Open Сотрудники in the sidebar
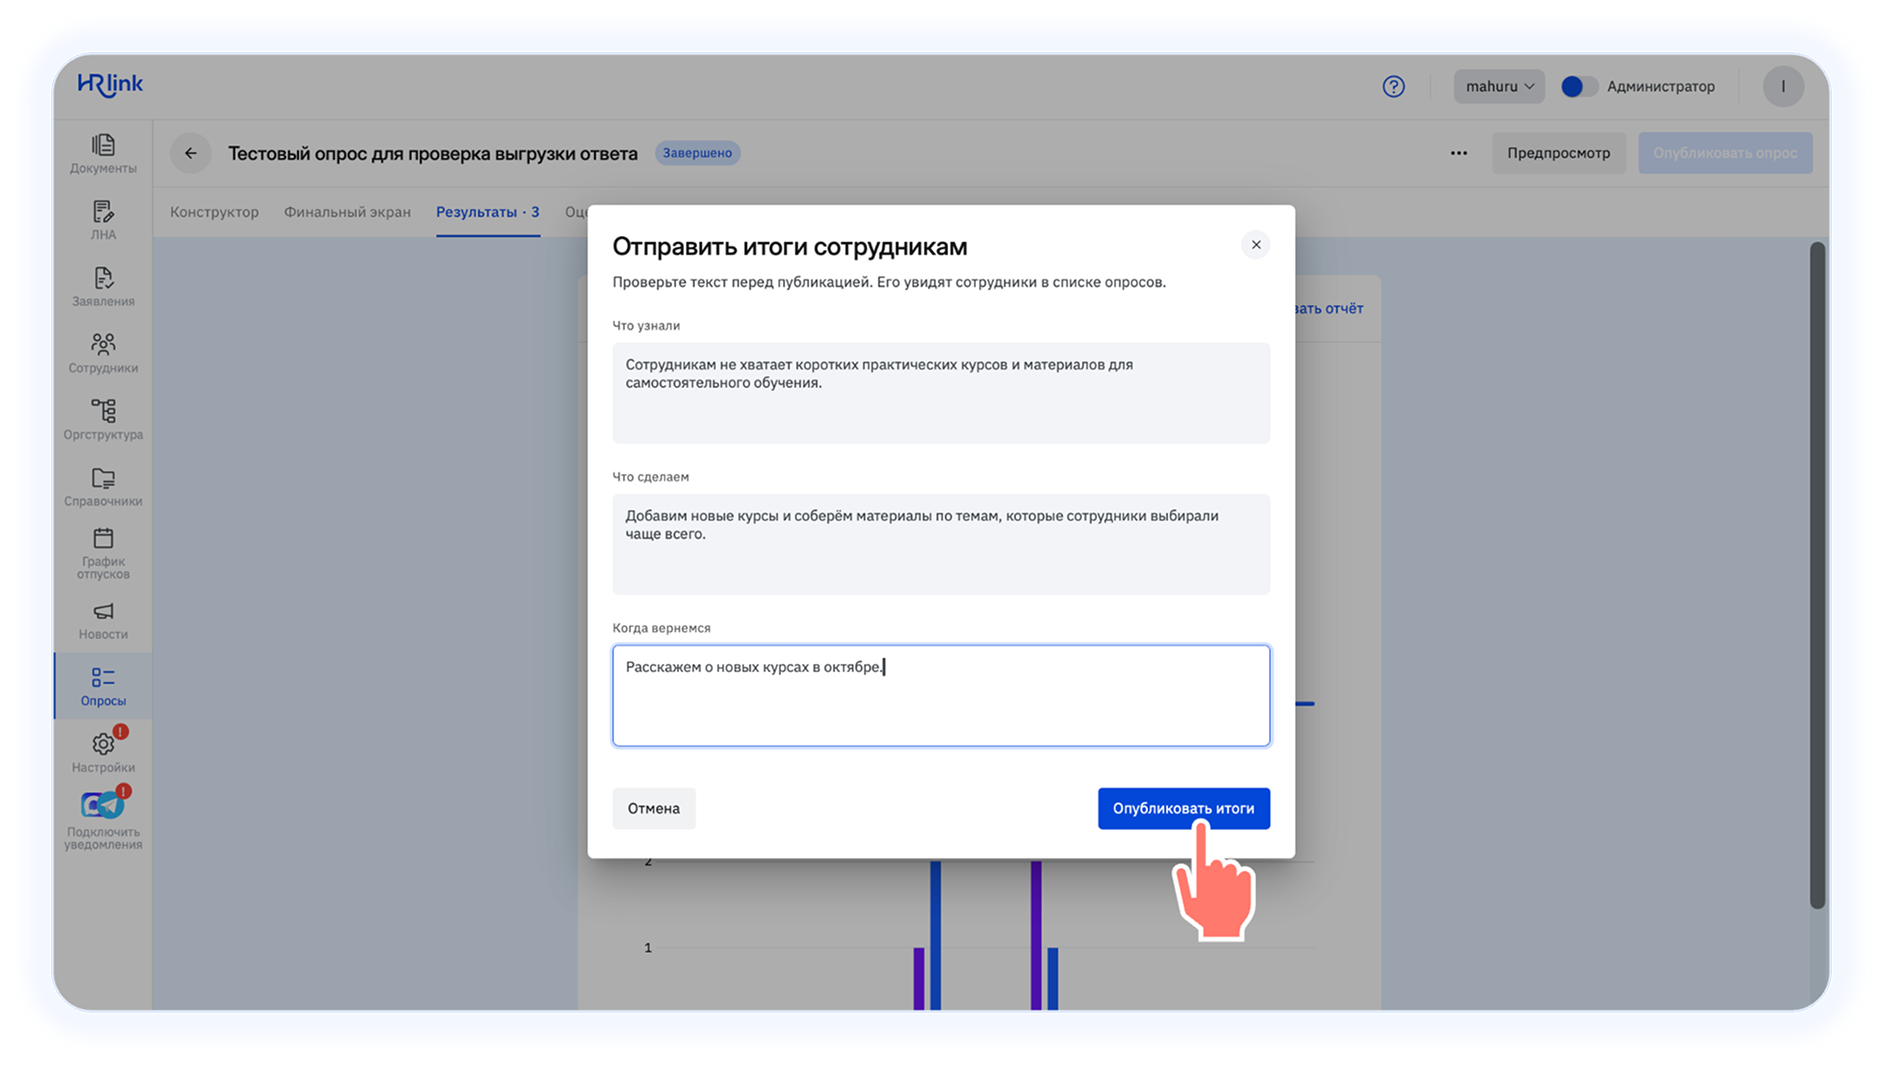Screen dimensions: 1884x1065 [x=103, y=353]
